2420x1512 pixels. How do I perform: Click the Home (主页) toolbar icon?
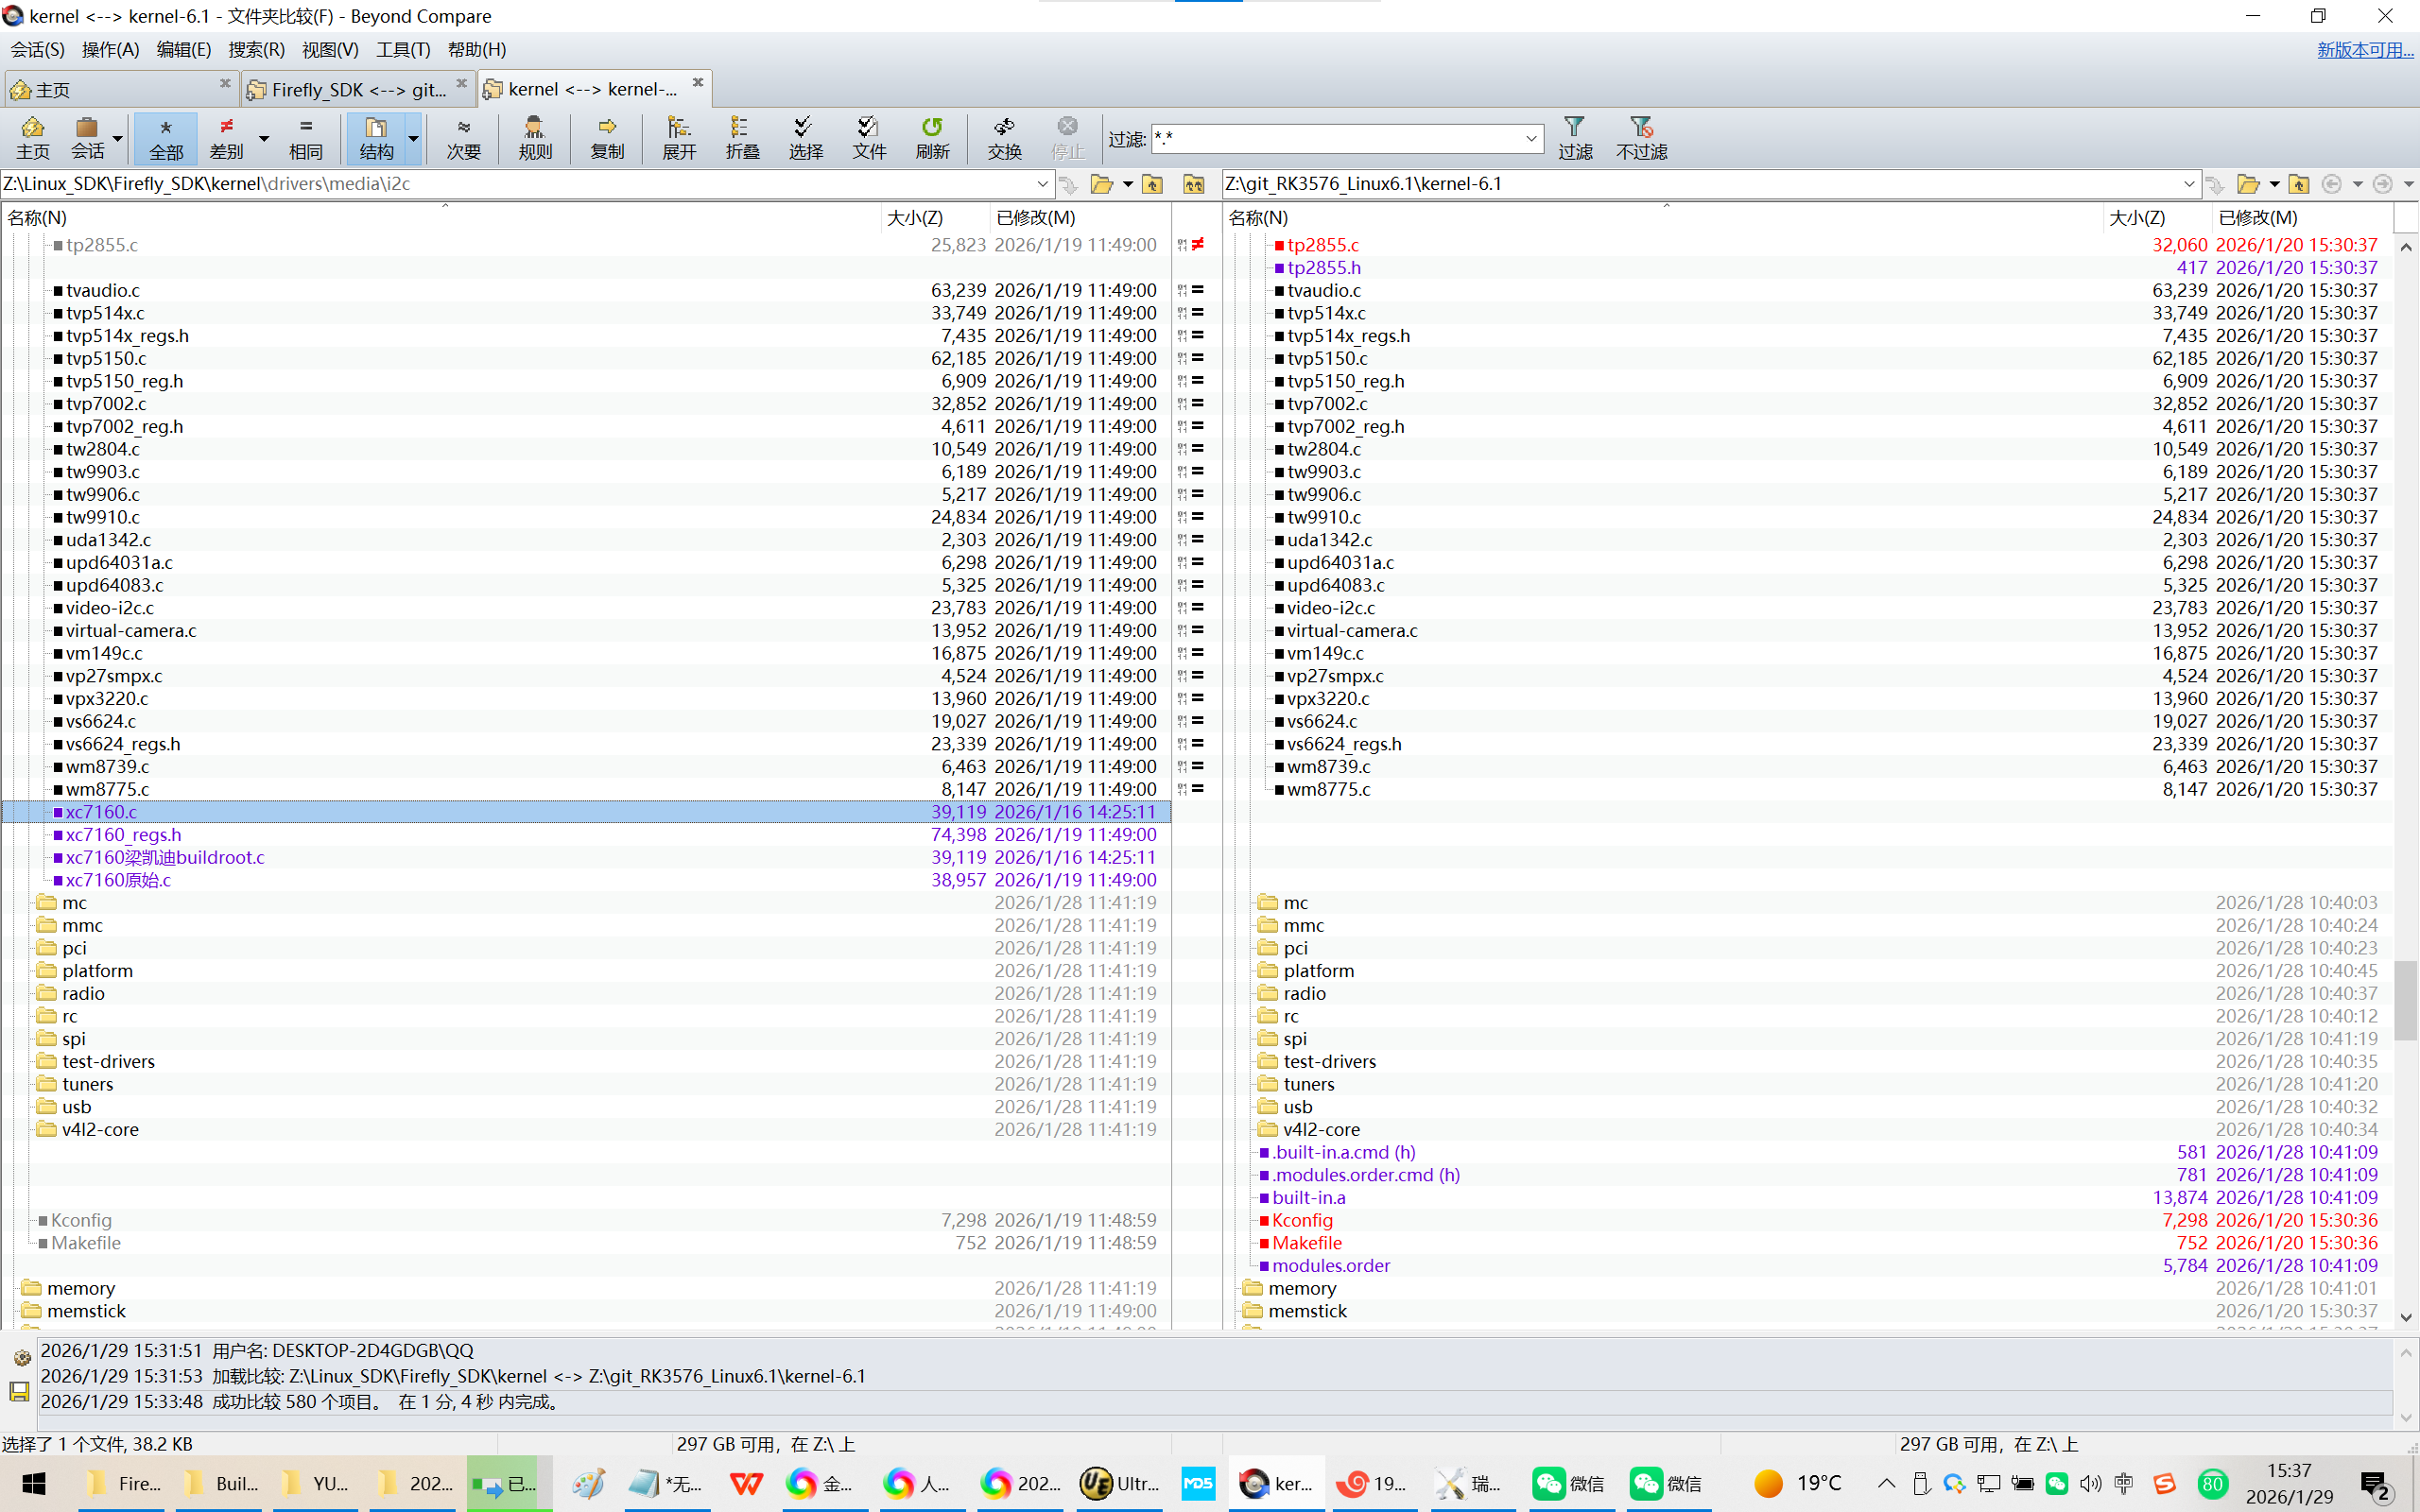coord(32,137)
